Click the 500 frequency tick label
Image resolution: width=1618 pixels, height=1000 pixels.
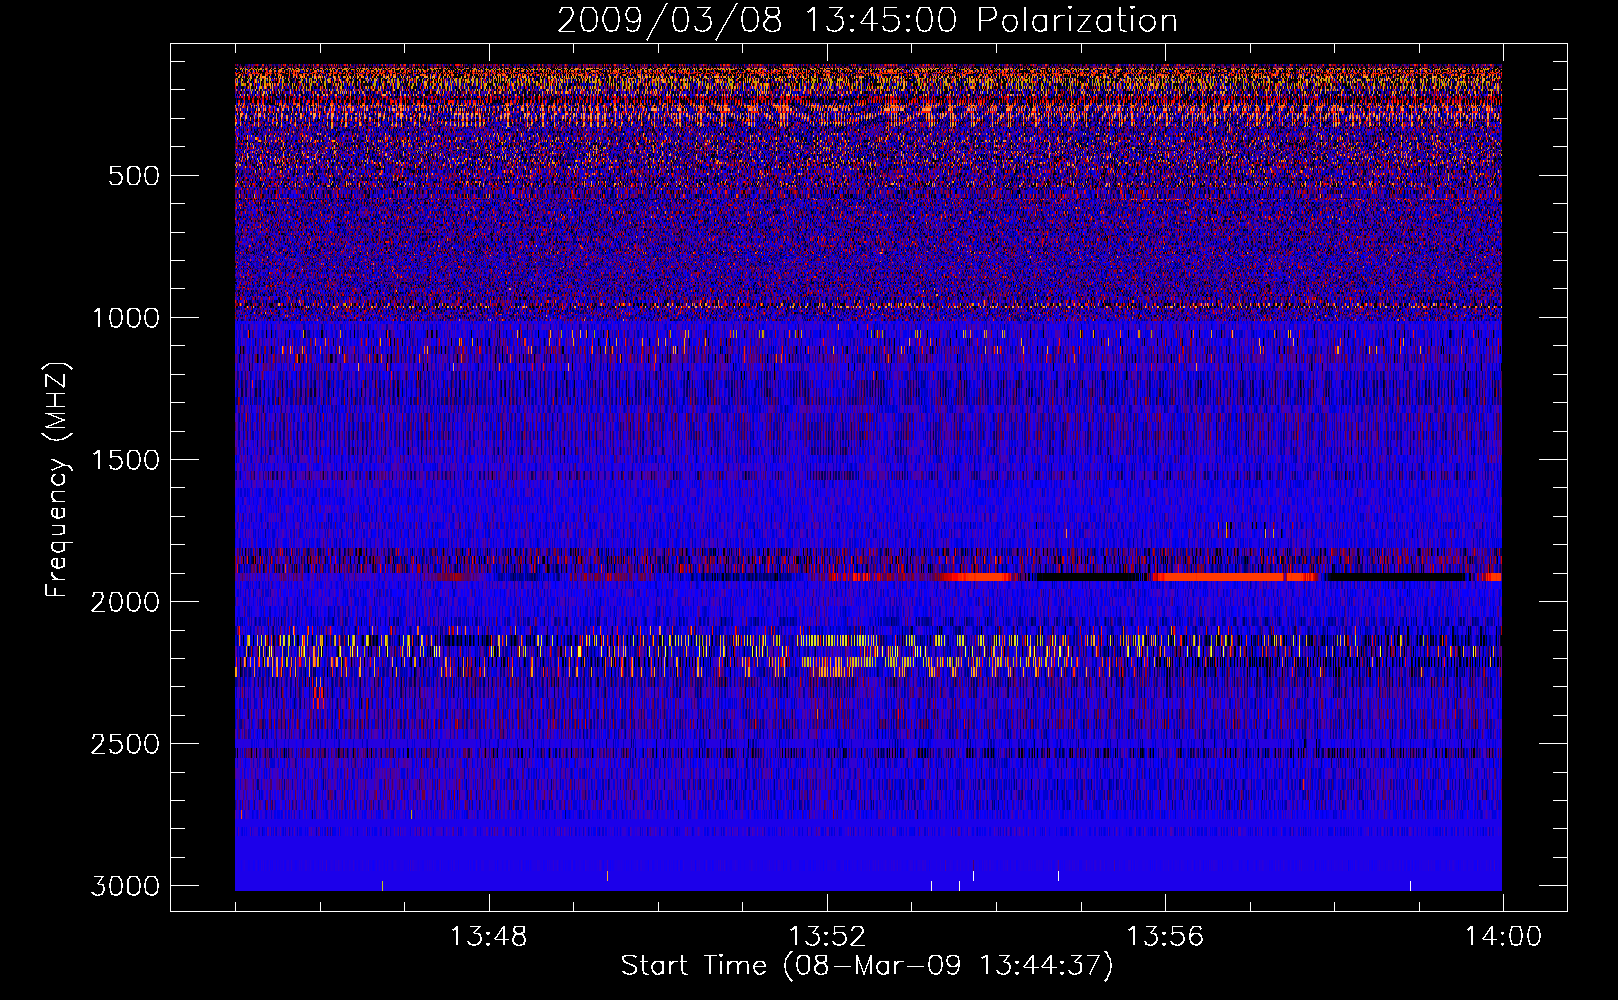134,176
